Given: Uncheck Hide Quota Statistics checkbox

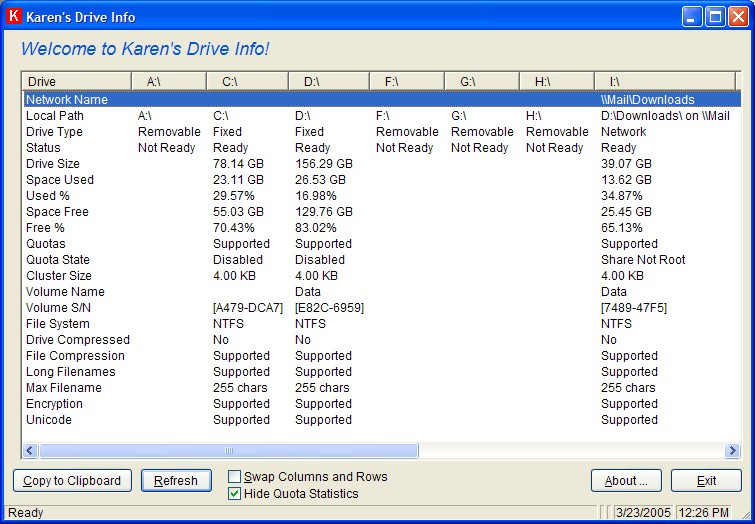Looking at the screenshot, I should (235, 493).
